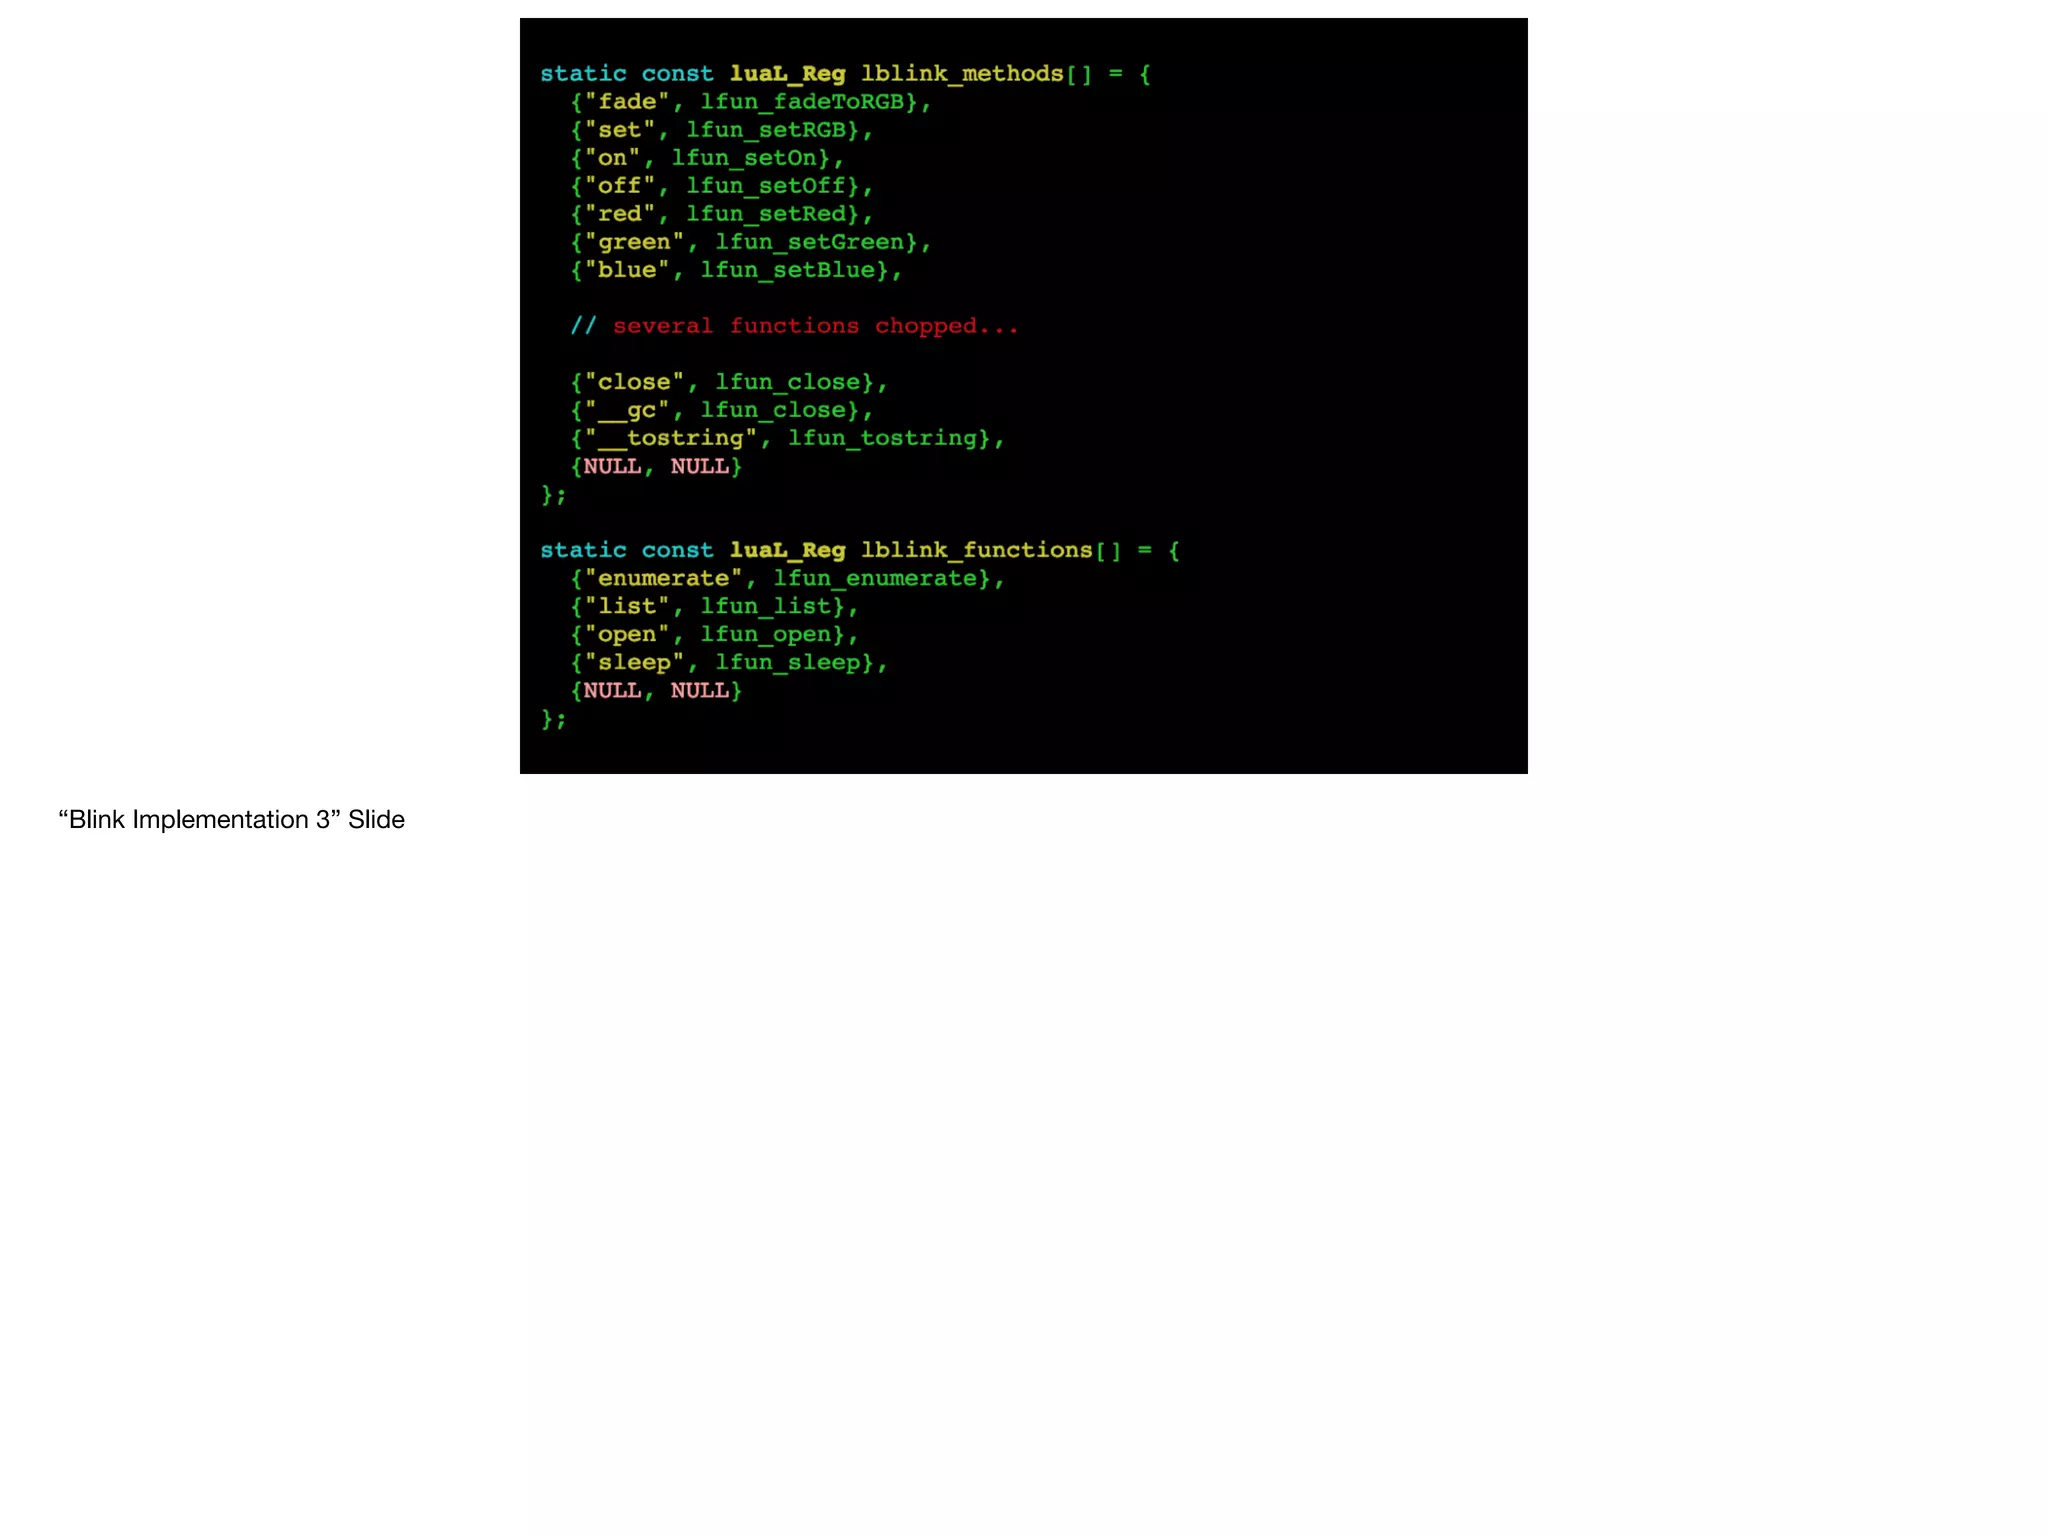This screenshot has height=1536, width=2048.
Task: Click the lblink_functions[] declaration line
Action: coord(860,550)
